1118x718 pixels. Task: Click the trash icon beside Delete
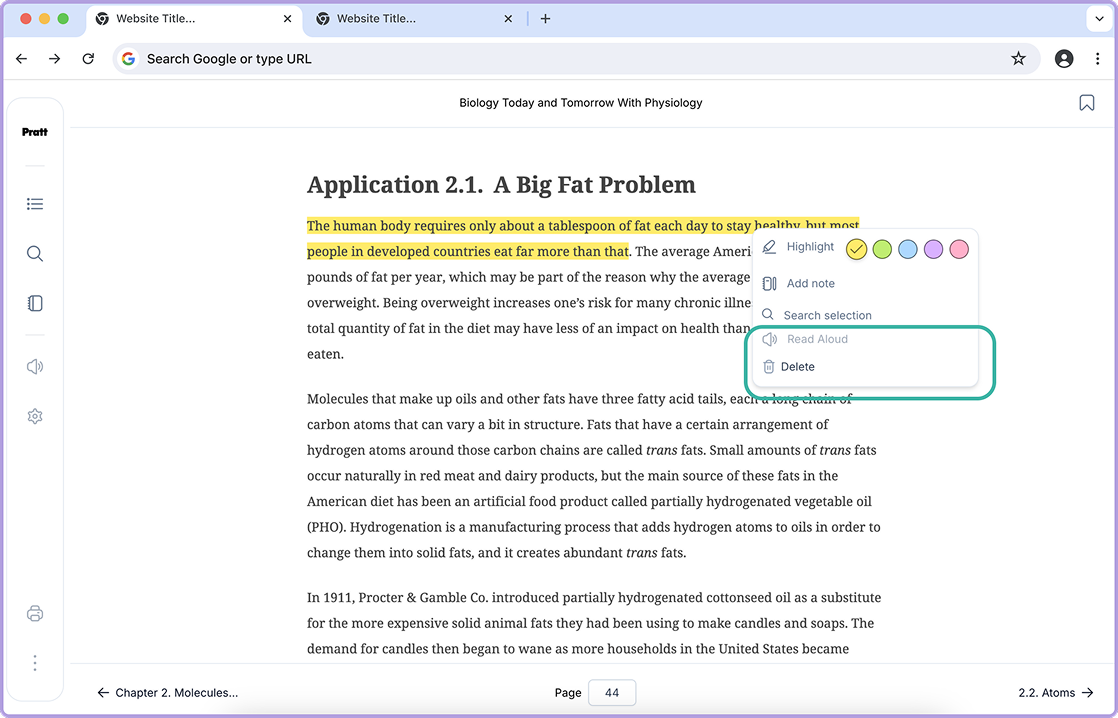click(x=769, y=366)
